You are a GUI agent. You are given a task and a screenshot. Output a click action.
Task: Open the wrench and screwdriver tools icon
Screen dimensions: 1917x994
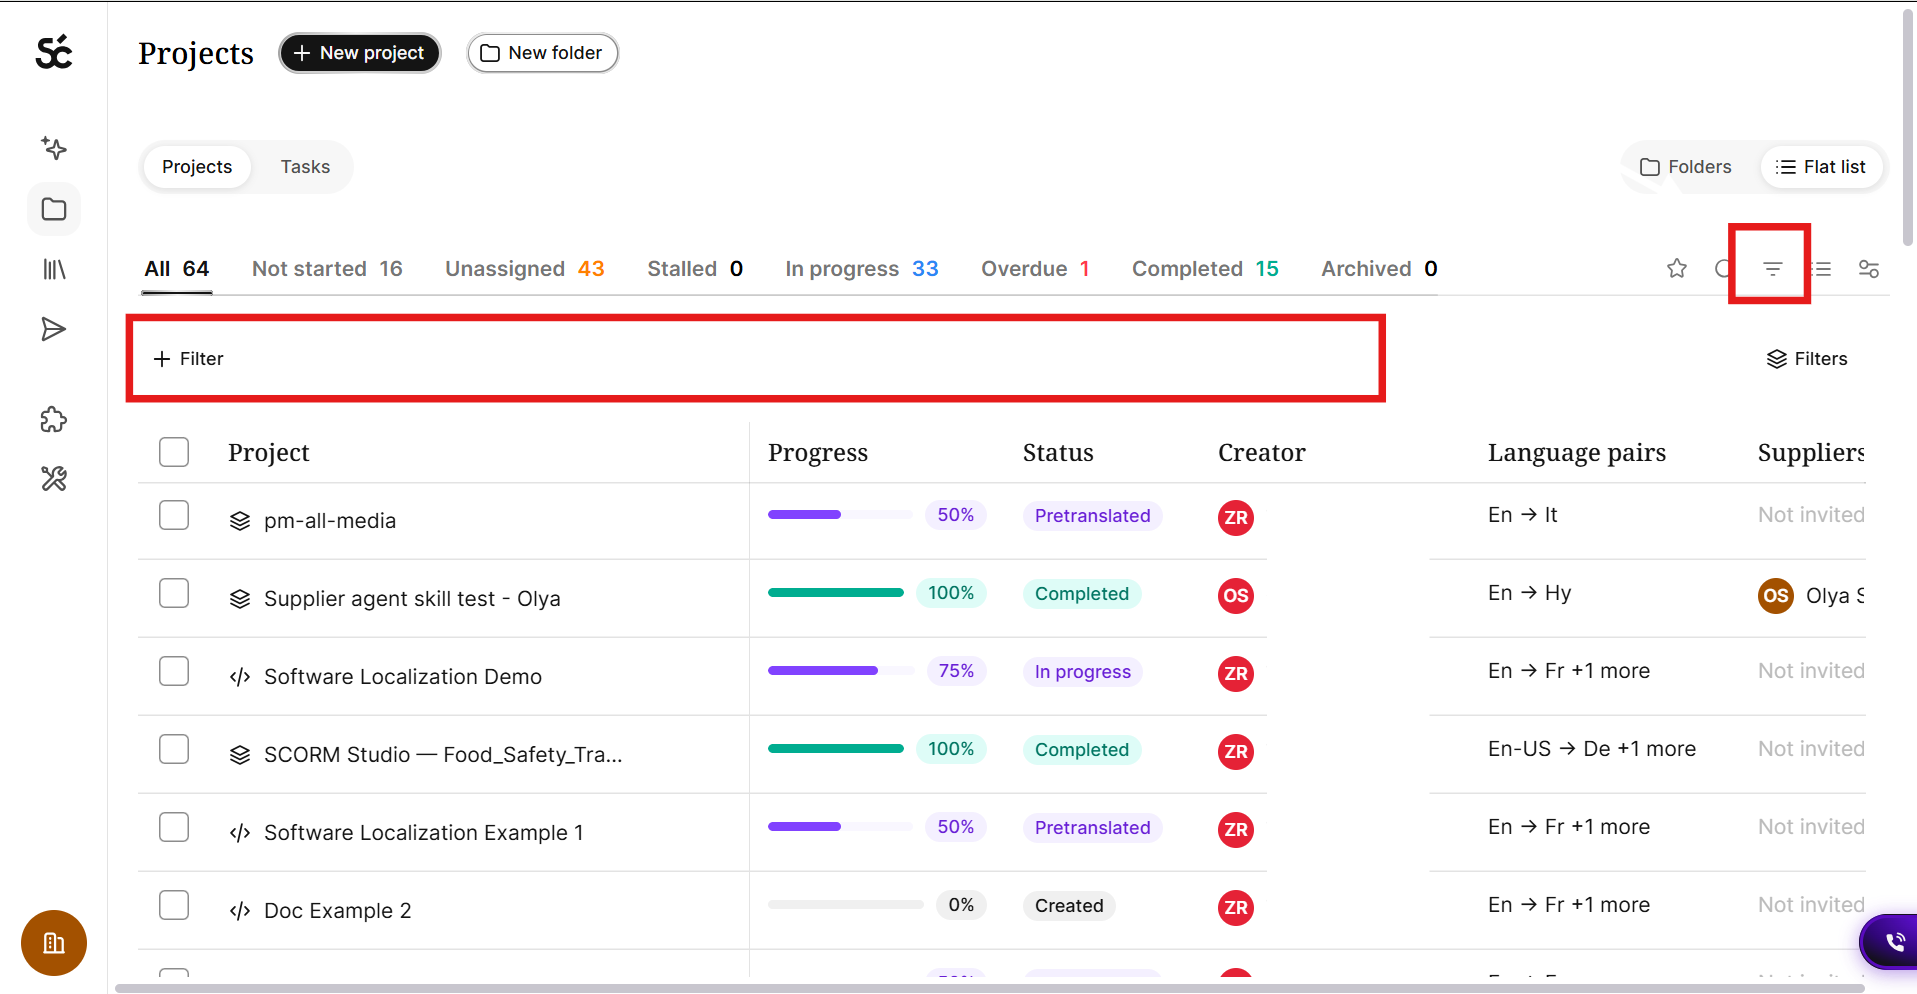(54, 479)
